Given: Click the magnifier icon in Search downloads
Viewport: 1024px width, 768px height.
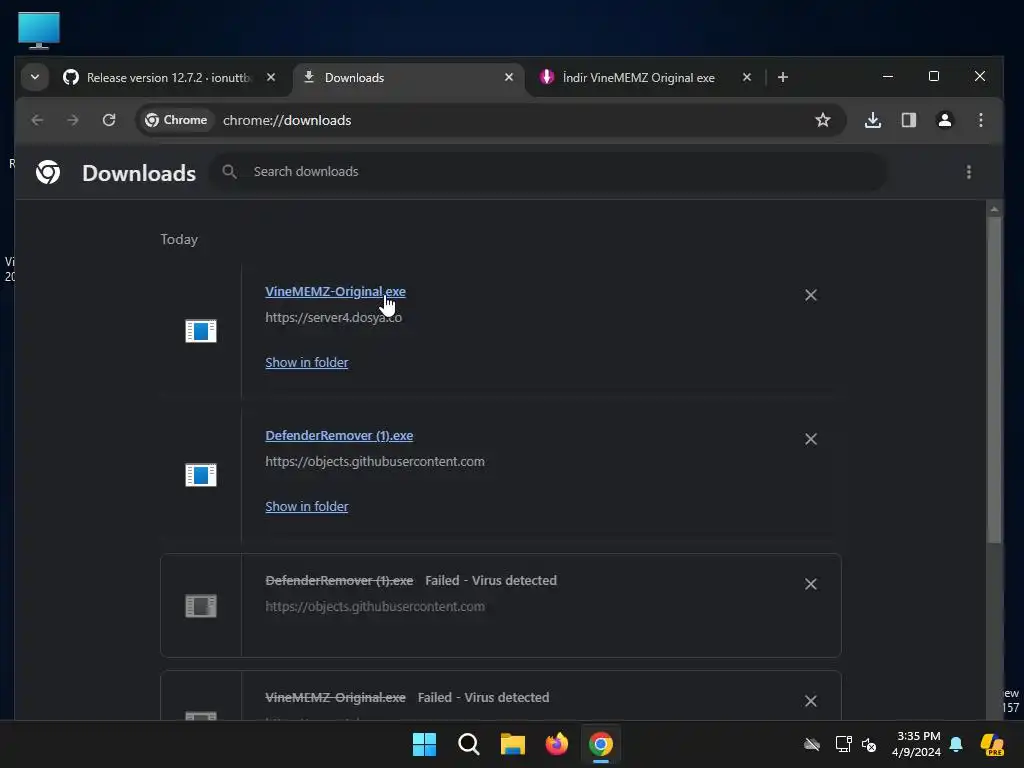Looking at the screenshot, I should tap(229, 172).
